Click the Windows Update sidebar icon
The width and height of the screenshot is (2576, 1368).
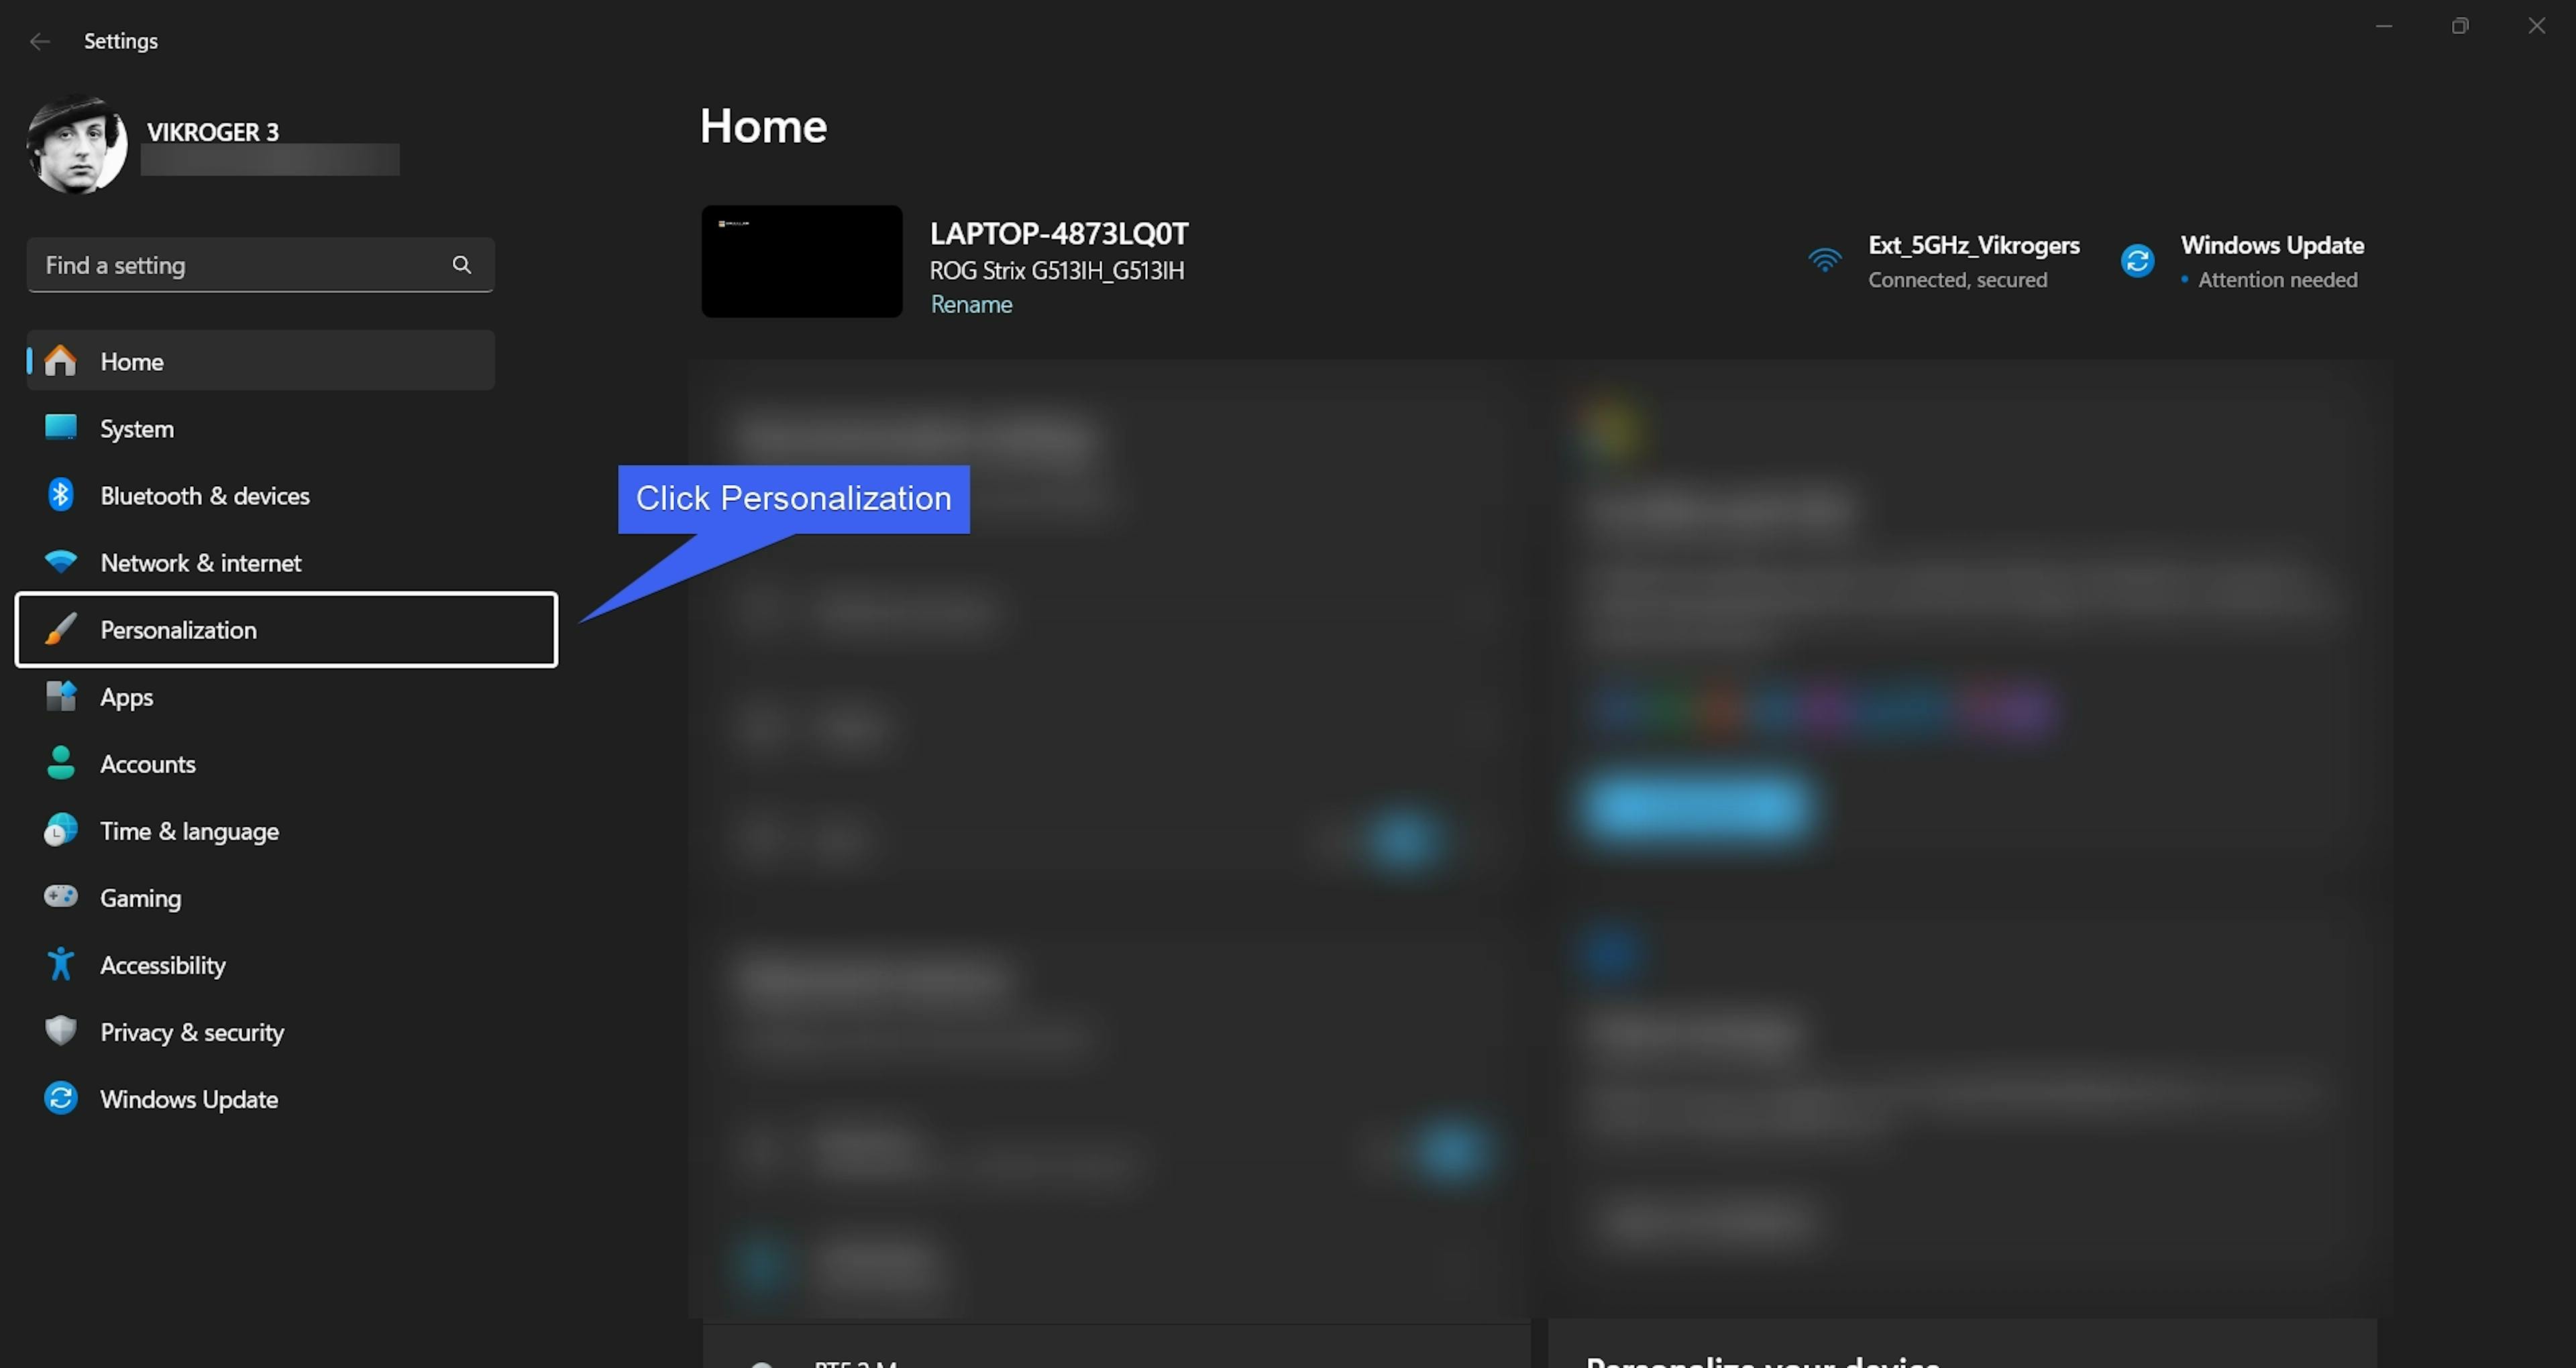[60, 1098]
